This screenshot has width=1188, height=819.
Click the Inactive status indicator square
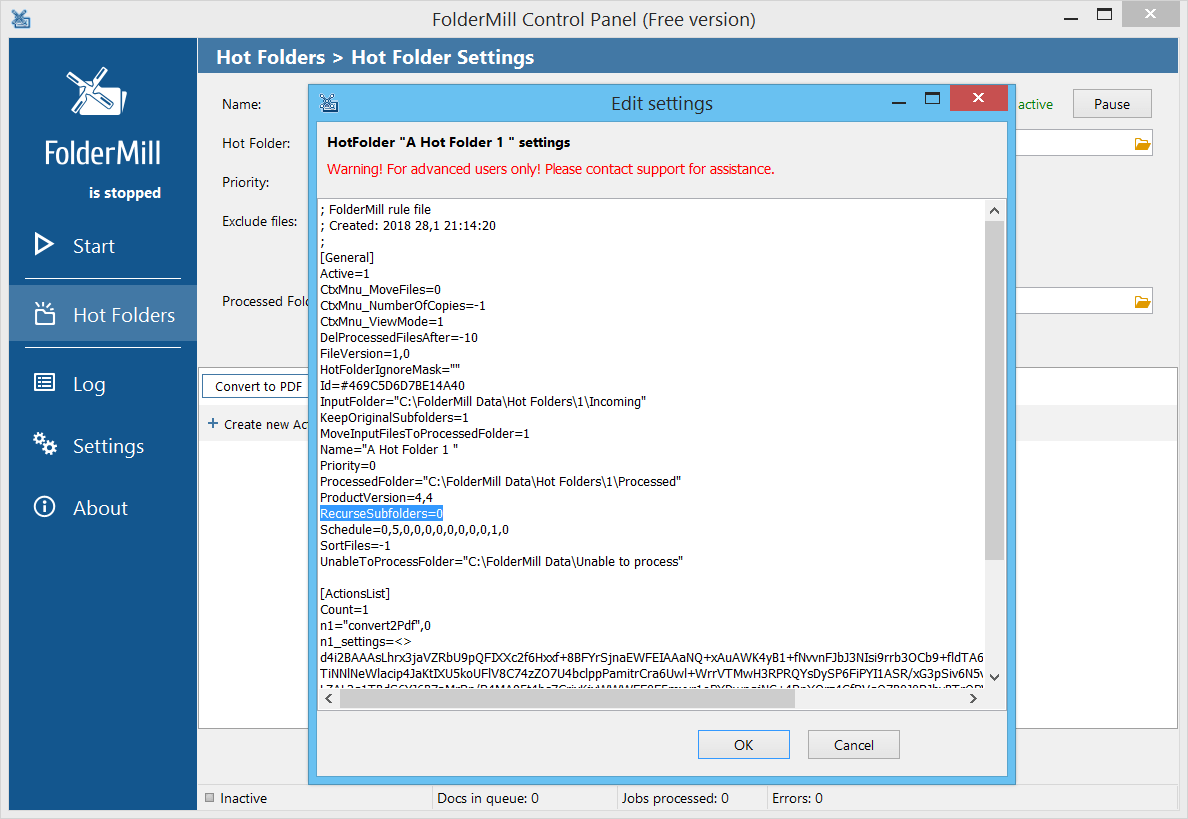click(210, 798)
